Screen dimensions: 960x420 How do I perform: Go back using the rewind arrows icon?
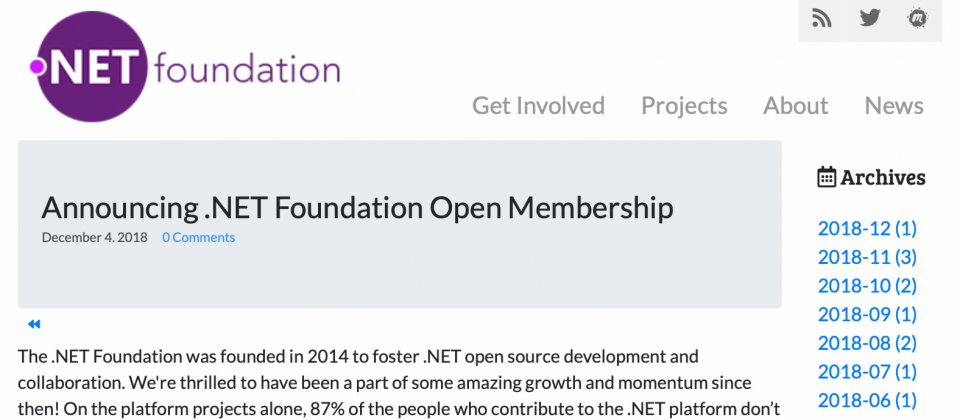pos(34,324)
